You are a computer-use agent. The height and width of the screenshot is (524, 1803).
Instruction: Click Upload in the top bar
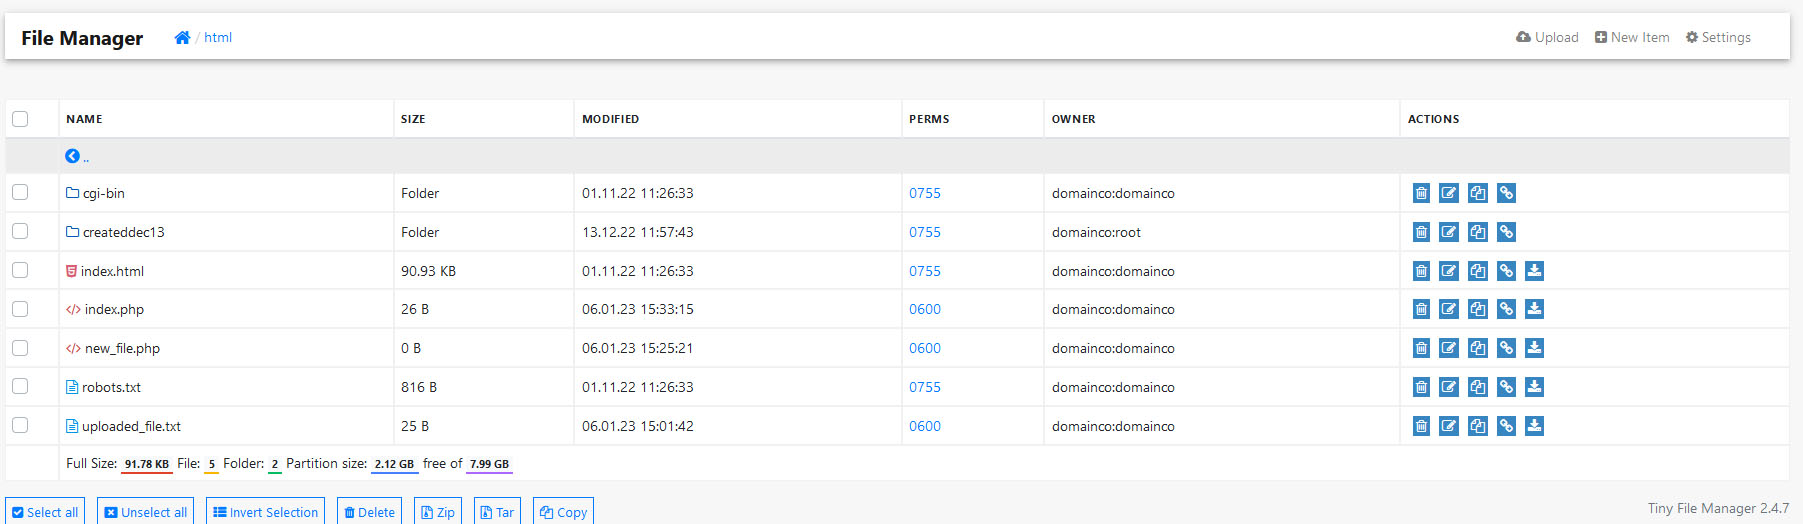click(1547, 37)
